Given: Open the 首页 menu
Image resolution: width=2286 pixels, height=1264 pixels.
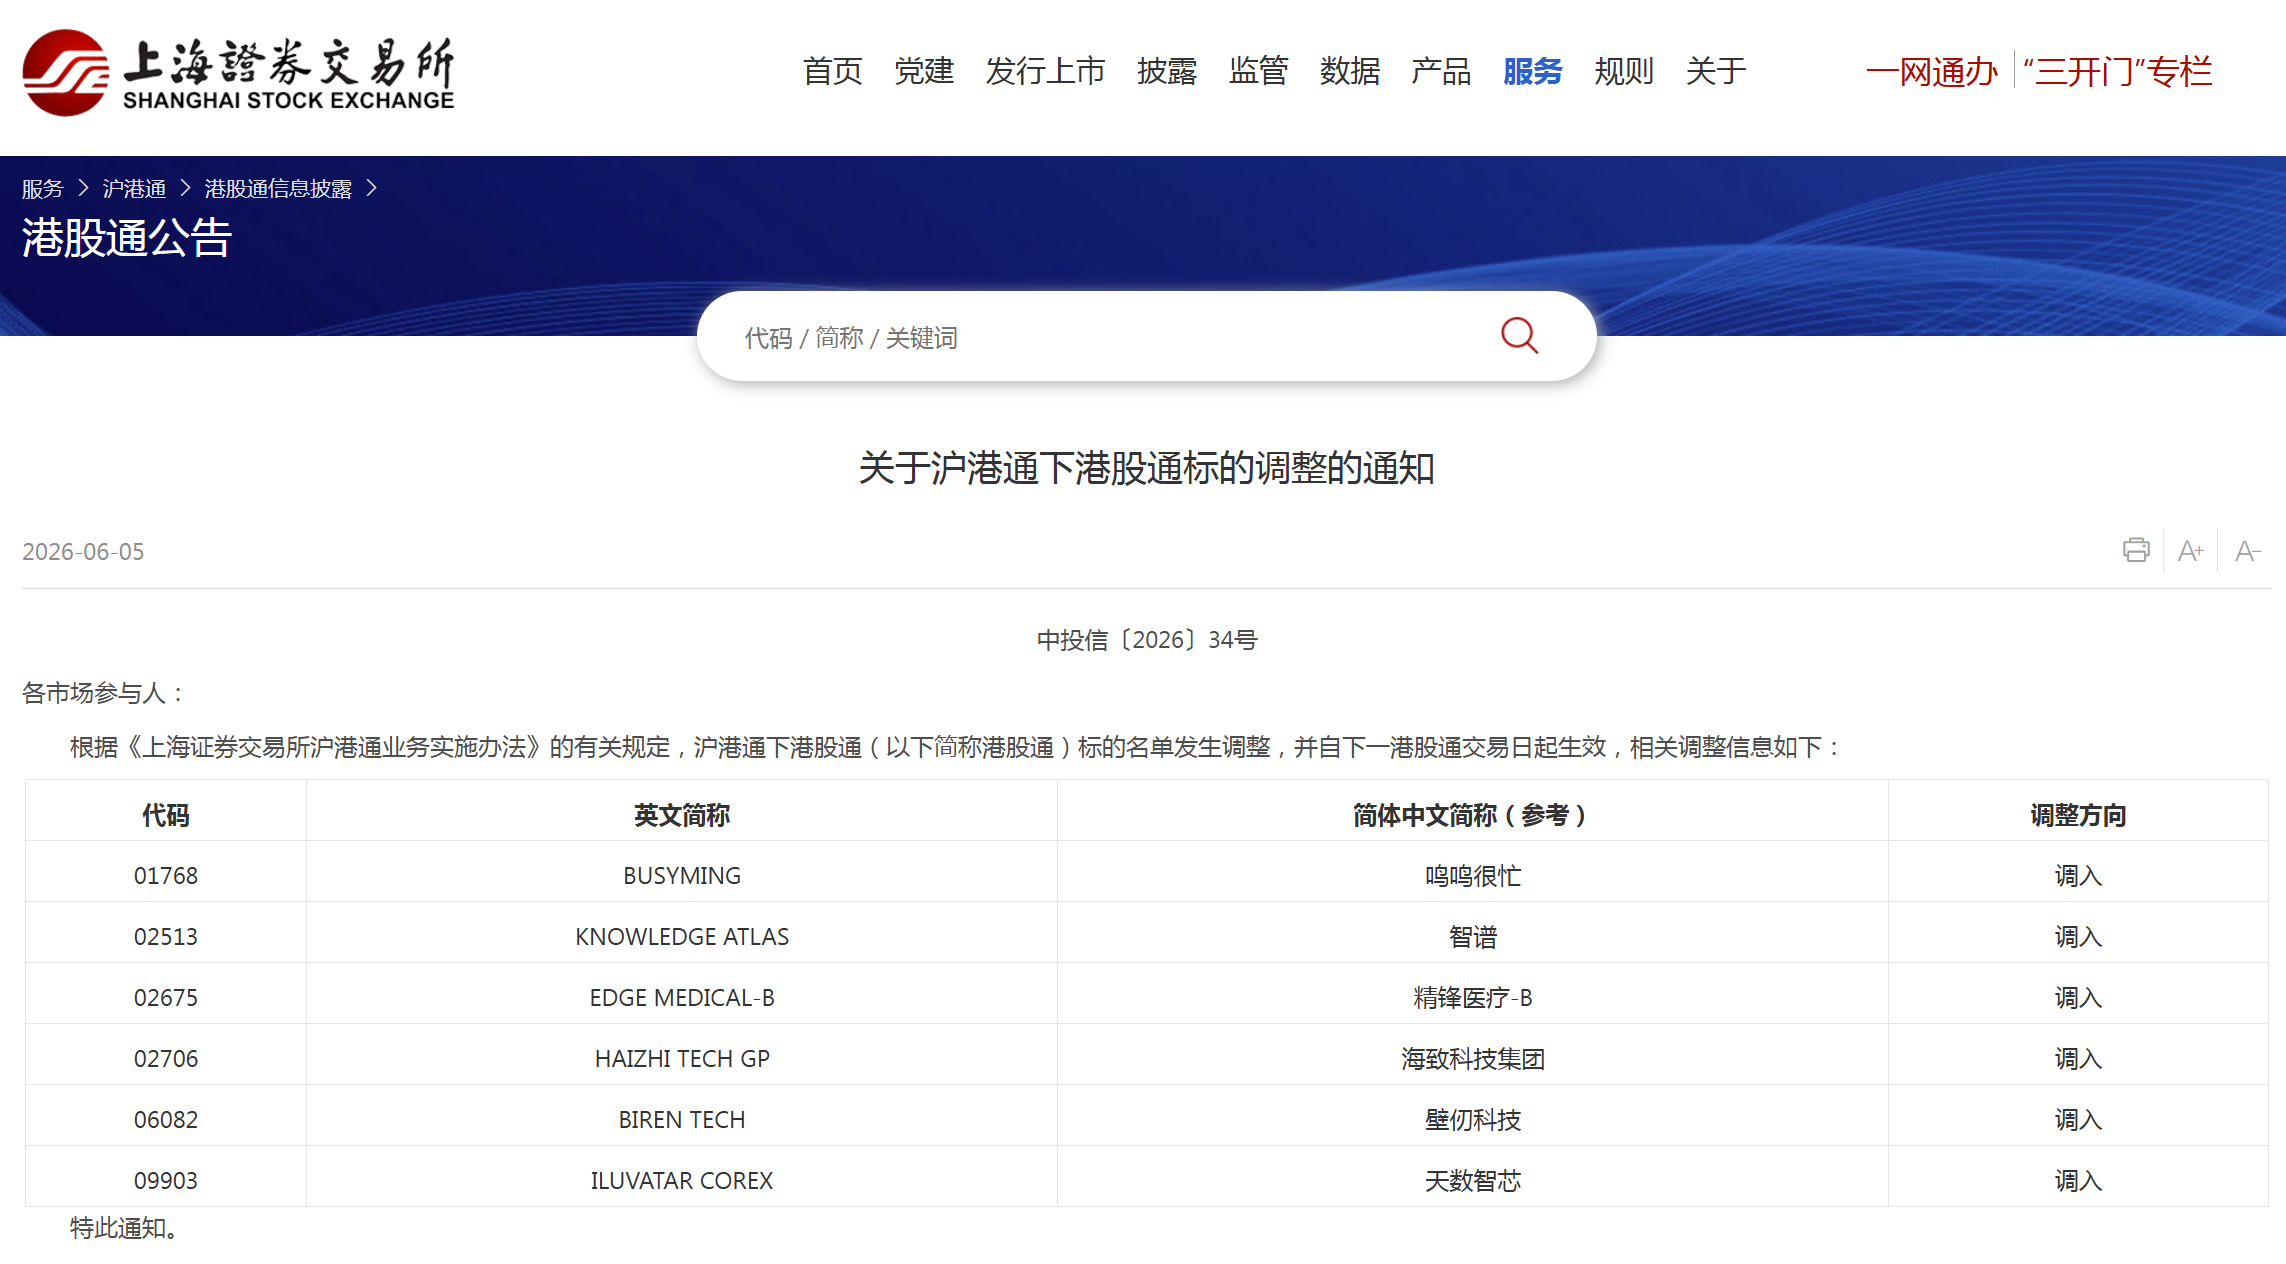Looking at the screenshot, I should point(832,71).
